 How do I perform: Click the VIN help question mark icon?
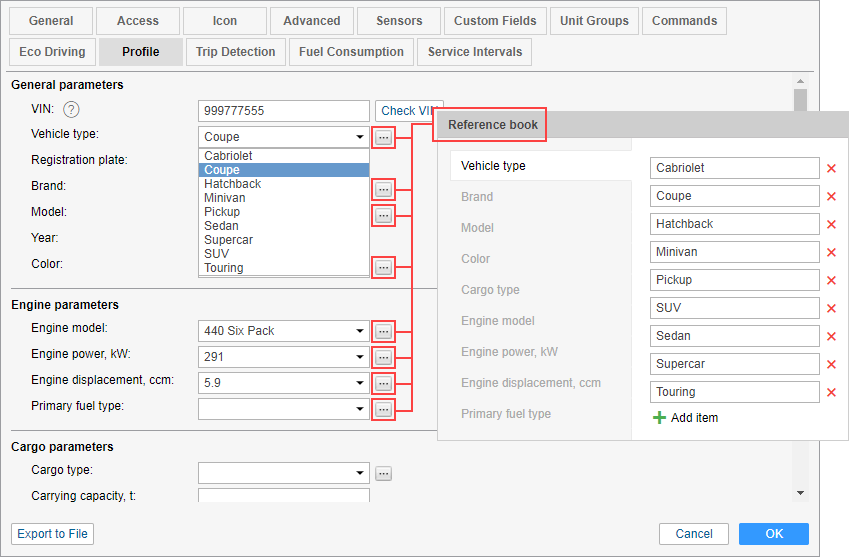[71, 110]
